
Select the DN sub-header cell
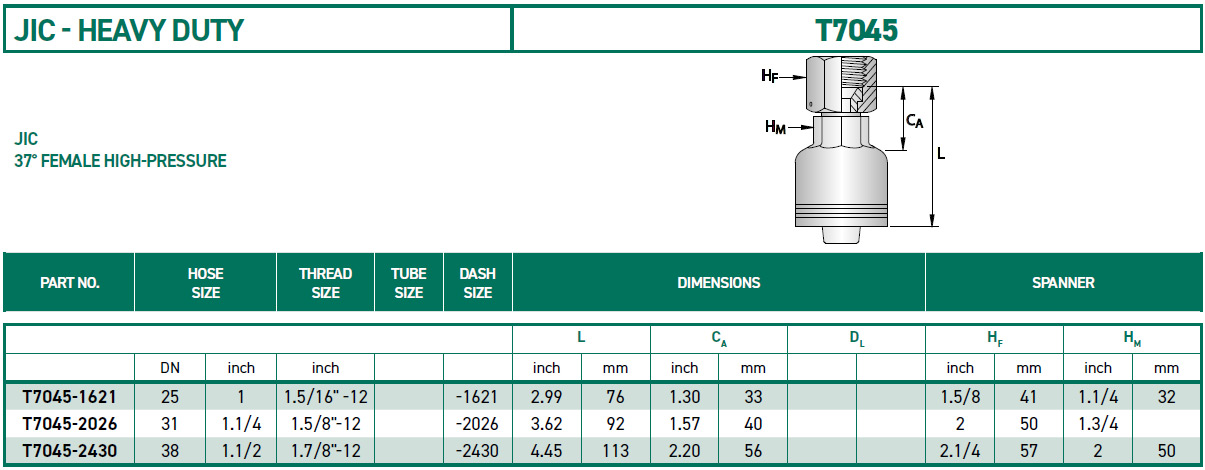[x=170, y=368]
